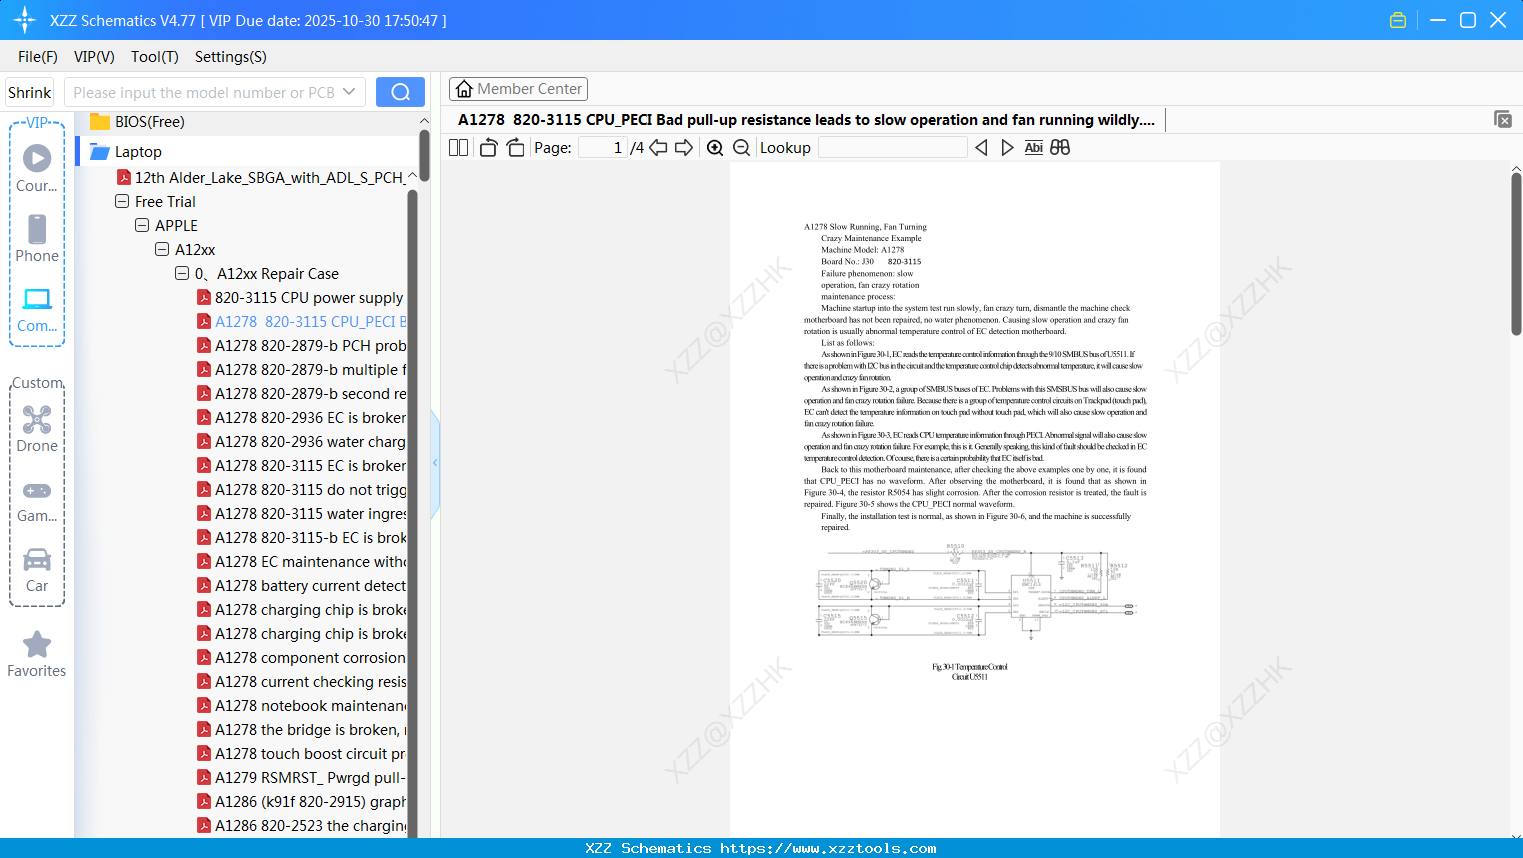The width and height of the screenshot is (1523, 858).
Task: Open A1279 RSMRST_Pwrgd pull file
Action: point(301,777)
